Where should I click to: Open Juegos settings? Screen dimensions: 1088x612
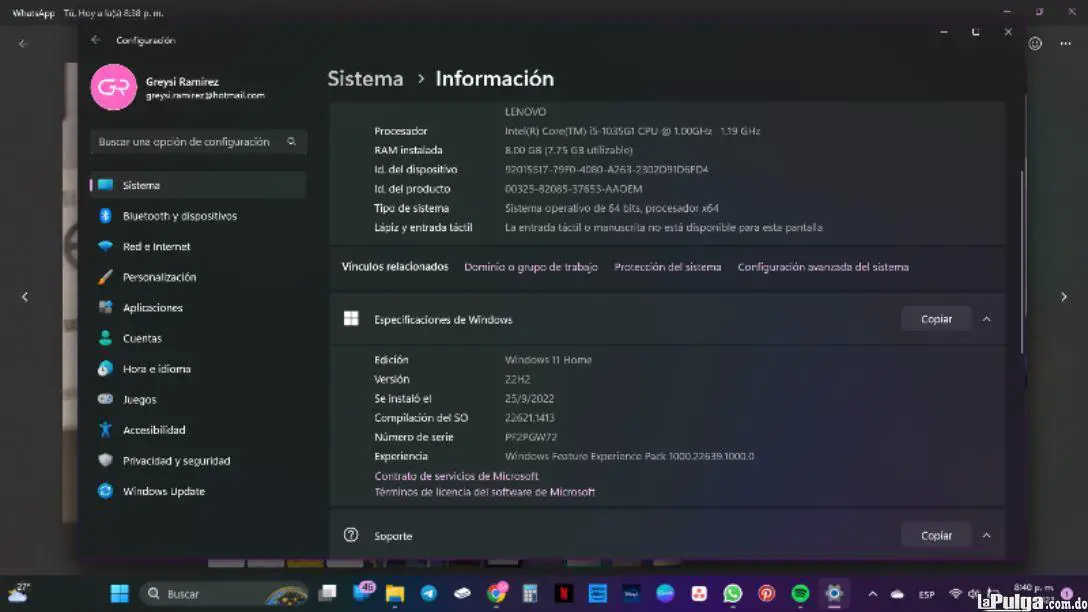pos(198,399)
